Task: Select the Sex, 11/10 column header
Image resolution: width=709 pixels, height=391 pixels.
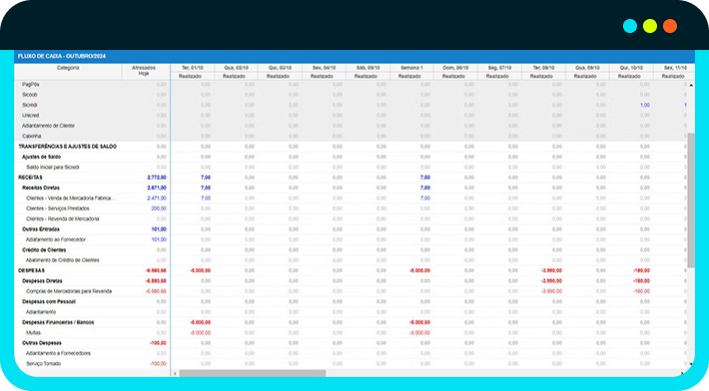Action: pyautogui.click(x=674, y=68)
